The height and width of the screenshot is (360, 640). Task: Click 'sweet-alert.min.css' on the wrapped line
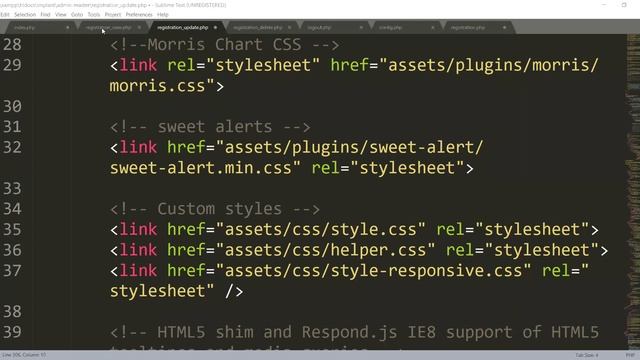click(x=200, y=168)
